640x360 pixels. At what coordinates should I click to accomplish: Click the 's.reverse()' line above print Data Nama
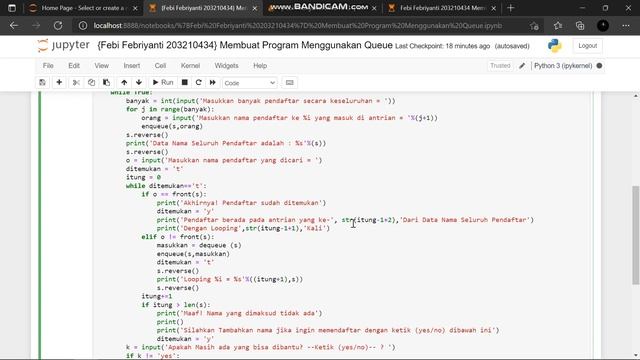(147, 135)
